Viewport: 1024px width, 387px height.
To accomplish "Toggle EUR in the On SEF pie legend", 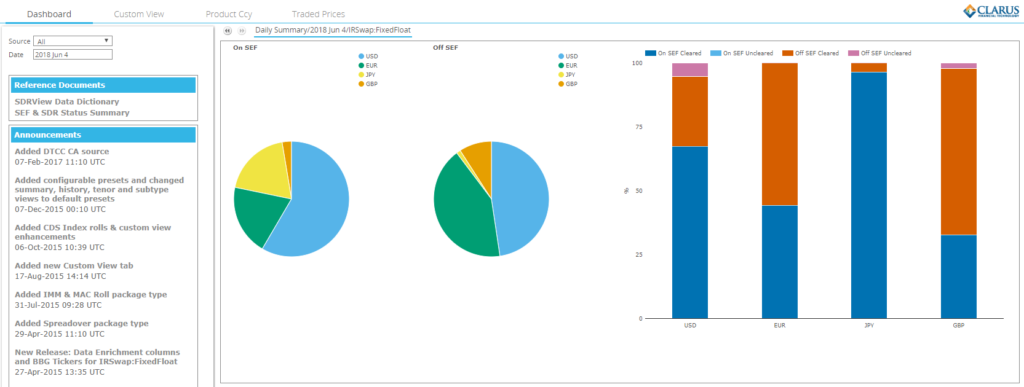I will (x=368, y=66).
